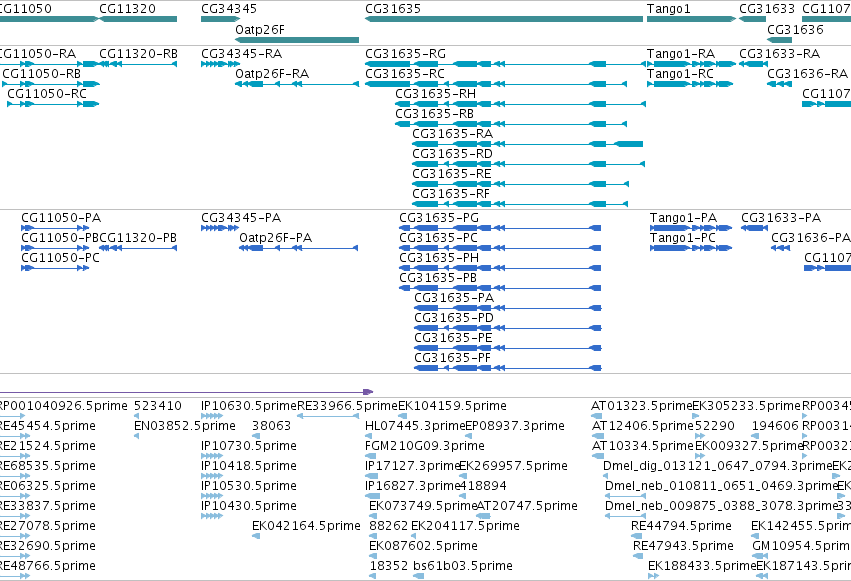Select EST label 418894
851x581 pixels.
(x=483, y=486)
